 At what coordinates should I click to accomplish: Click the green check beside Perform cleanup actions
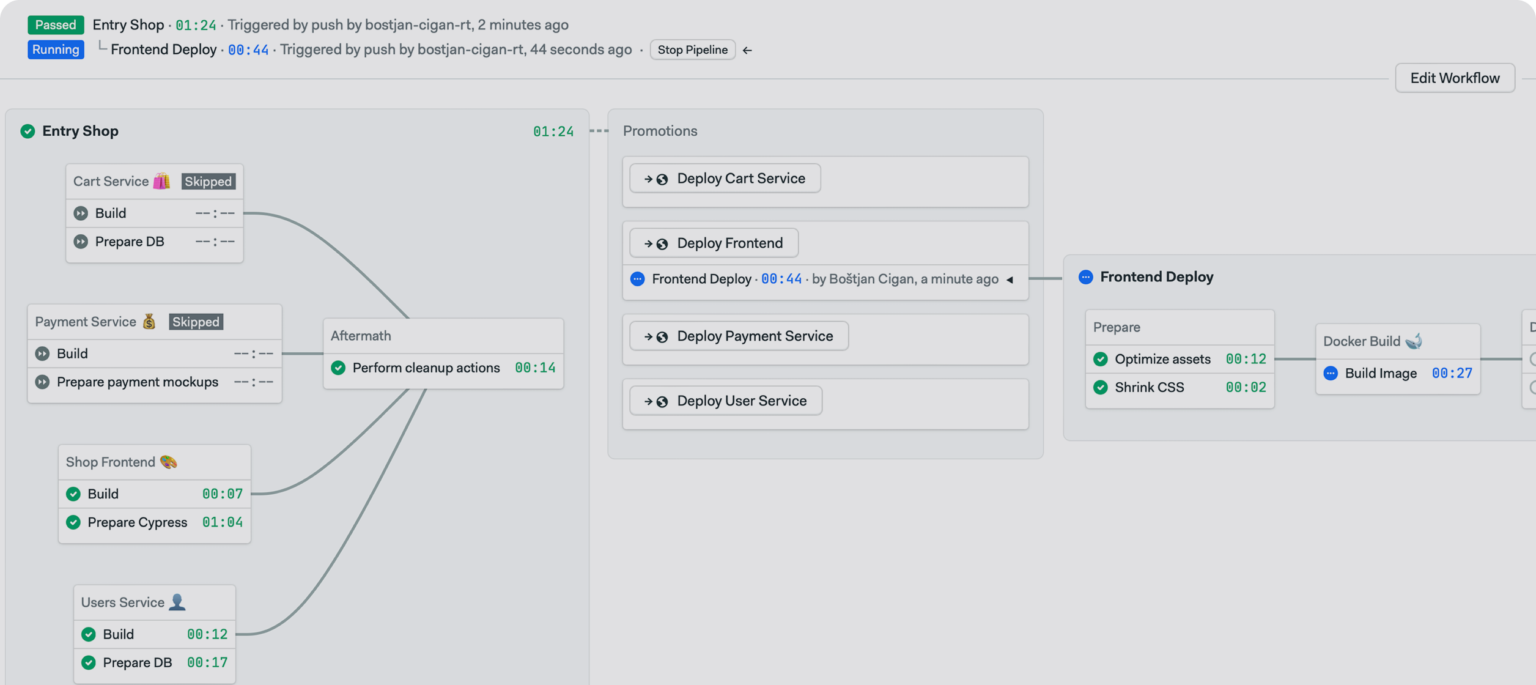[x=338, y=368]
